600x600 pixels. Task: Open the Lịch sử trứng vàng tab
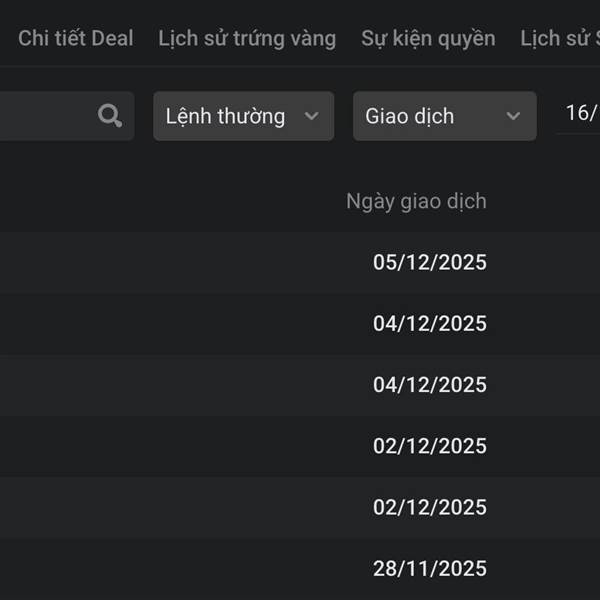pyautogui.click(x=247, y=39)
